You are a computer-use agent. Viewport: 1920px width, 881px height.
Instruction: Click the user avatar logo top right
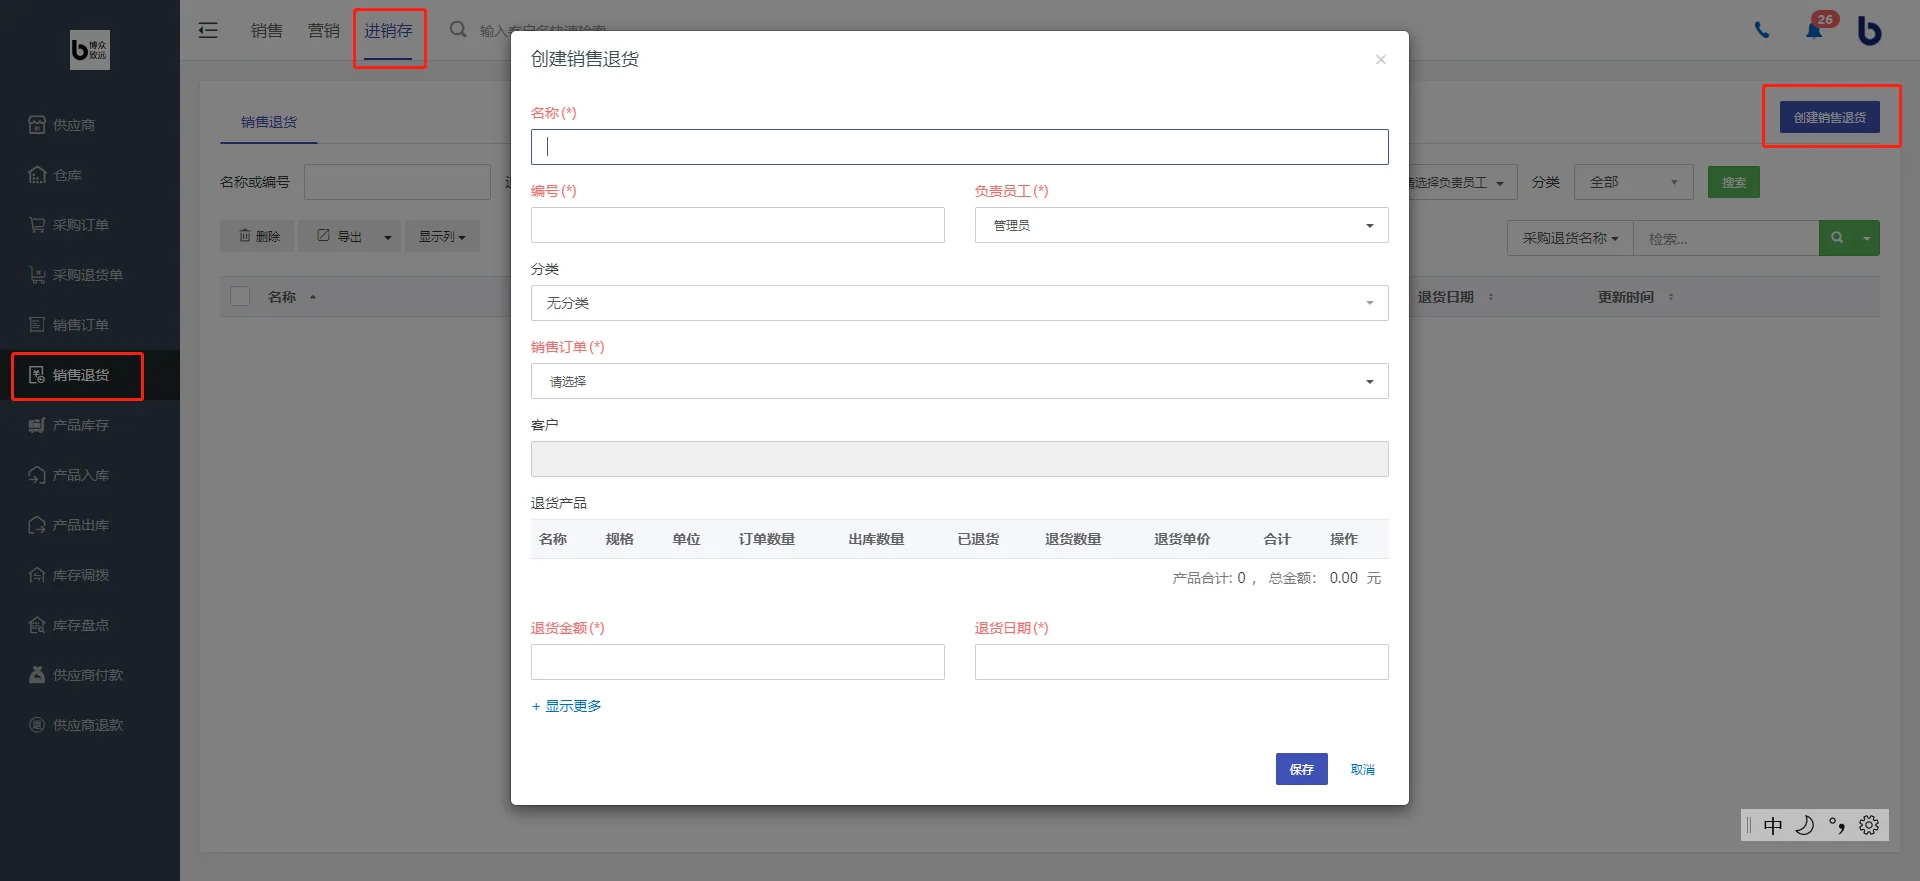(x=1869, y=30)
